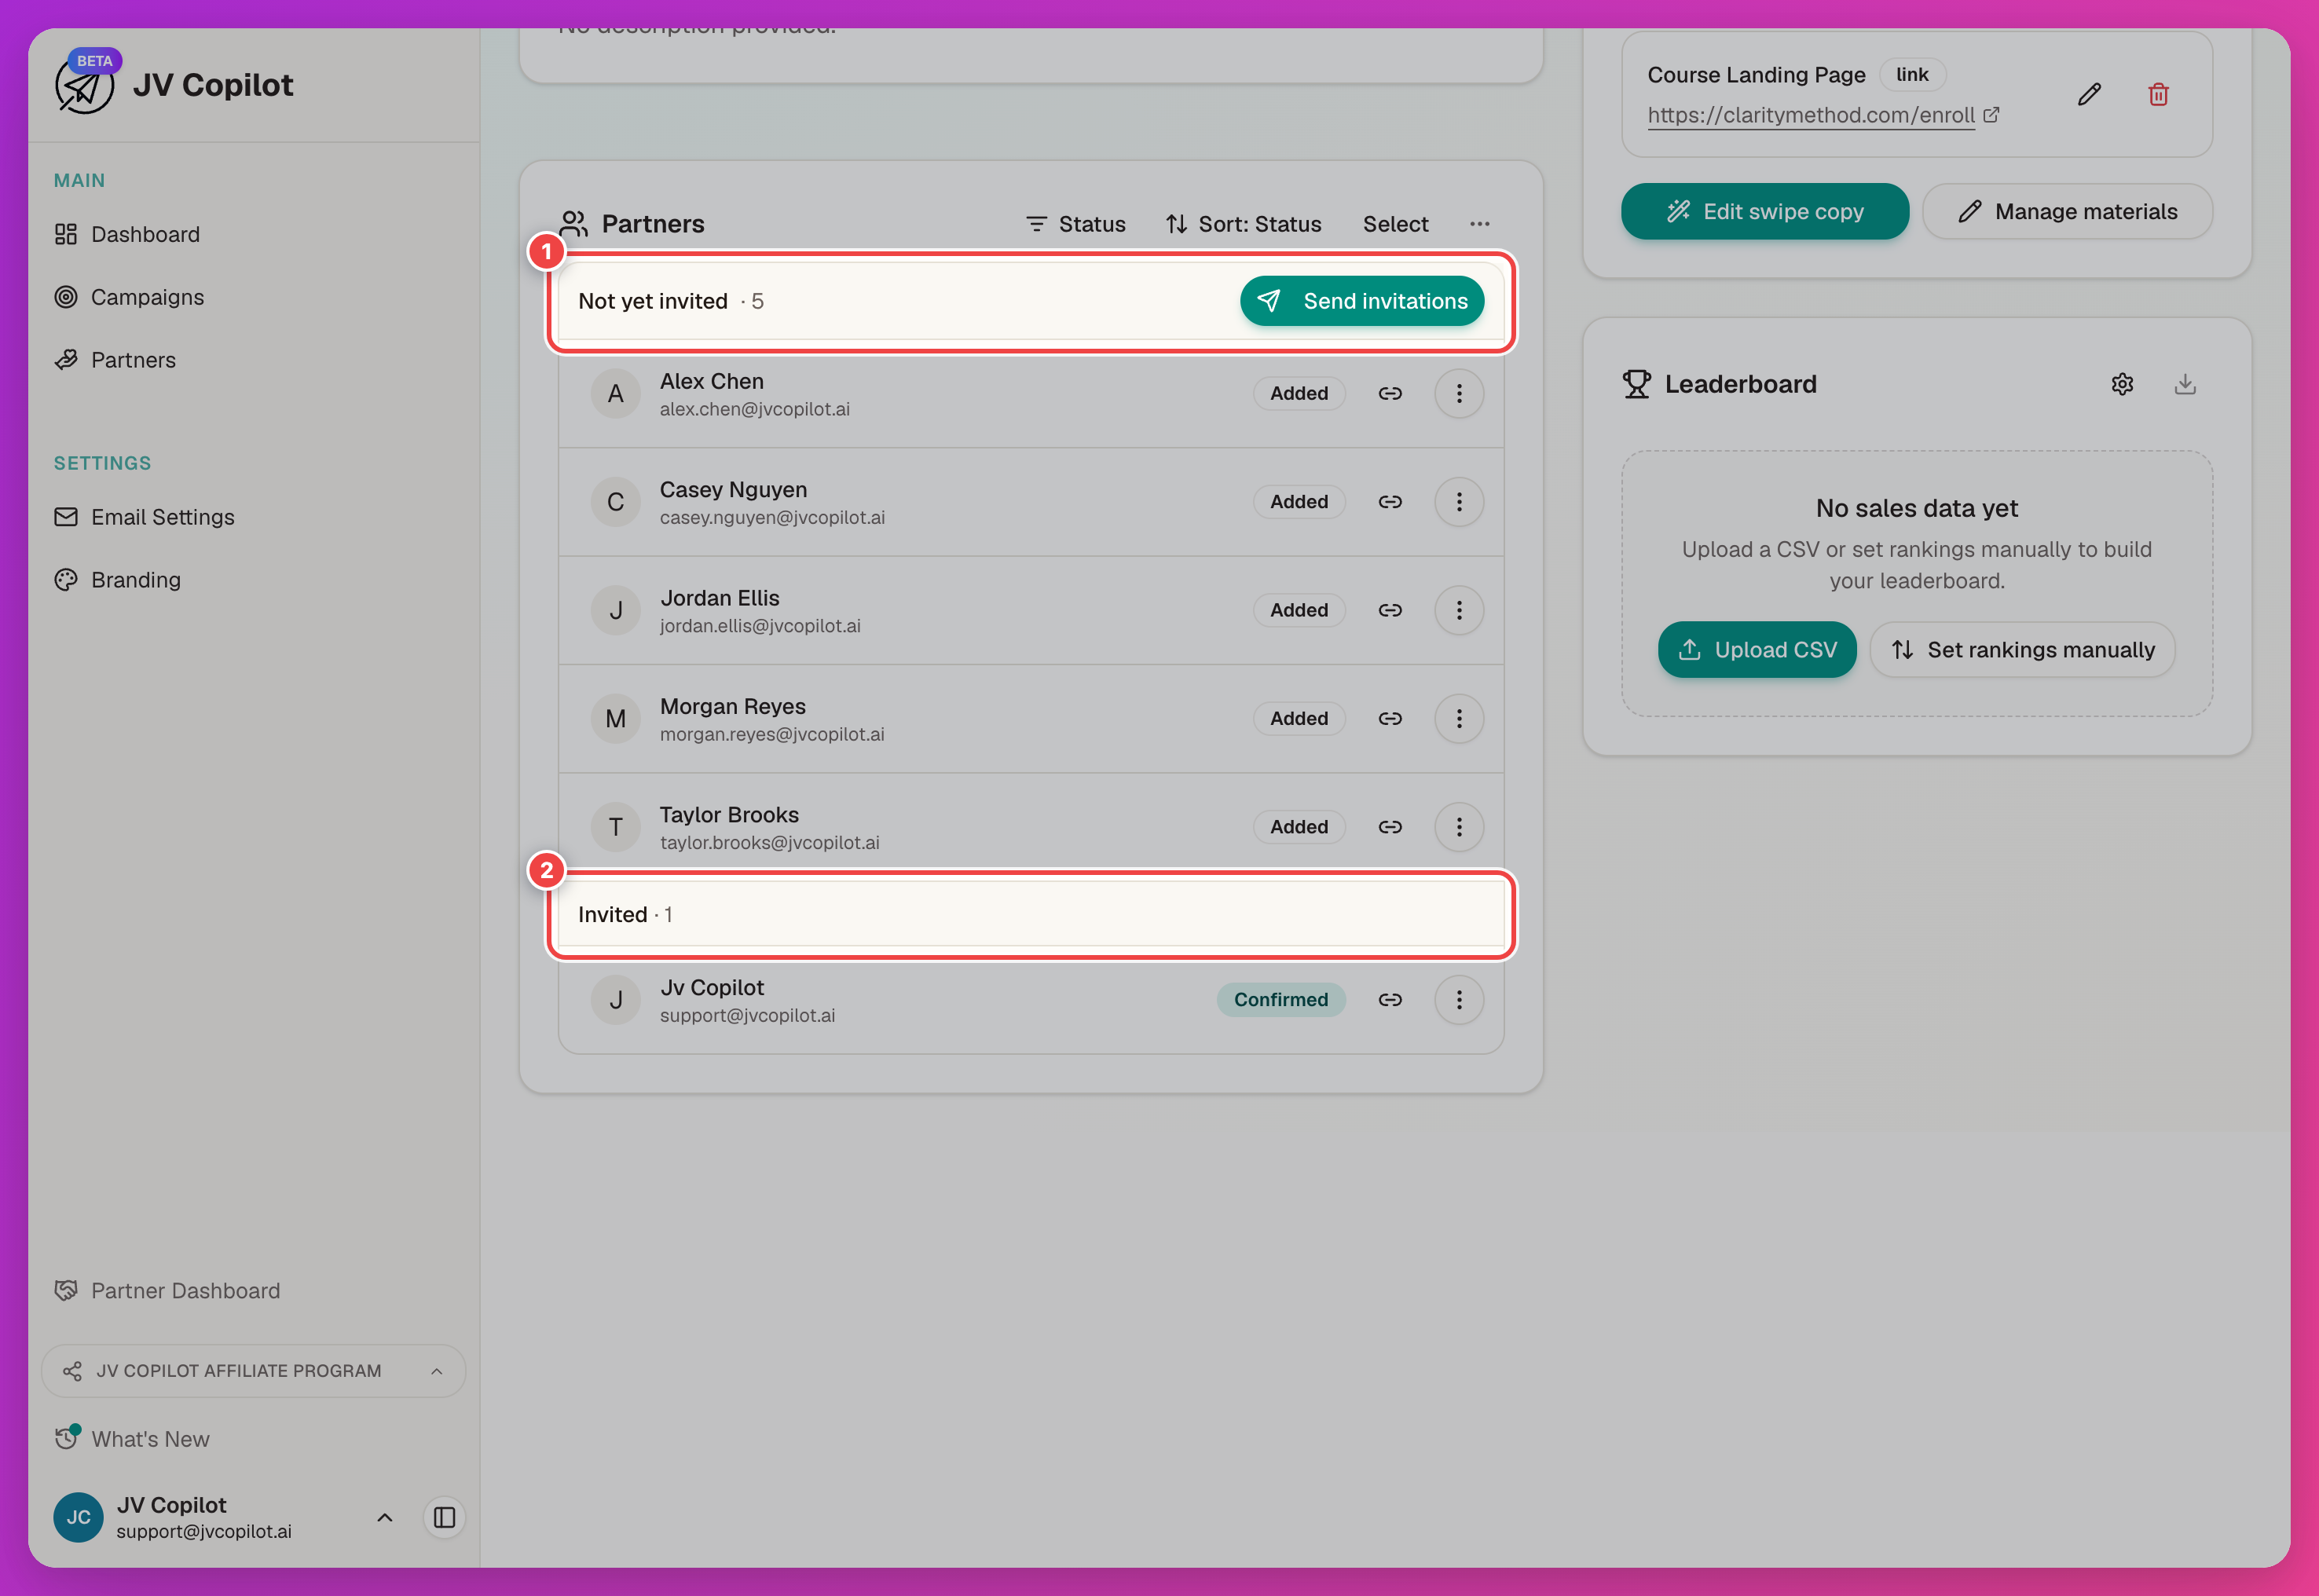Open Alex Chen's row options menu
Screen dimensions: 2319x1596
[1459, 393]
